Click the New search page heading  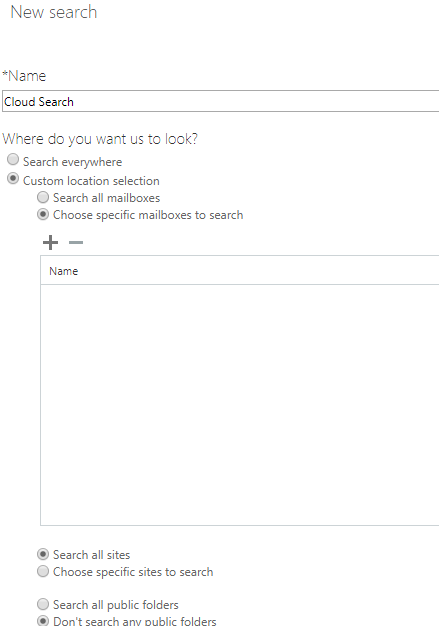pos(54,12)
